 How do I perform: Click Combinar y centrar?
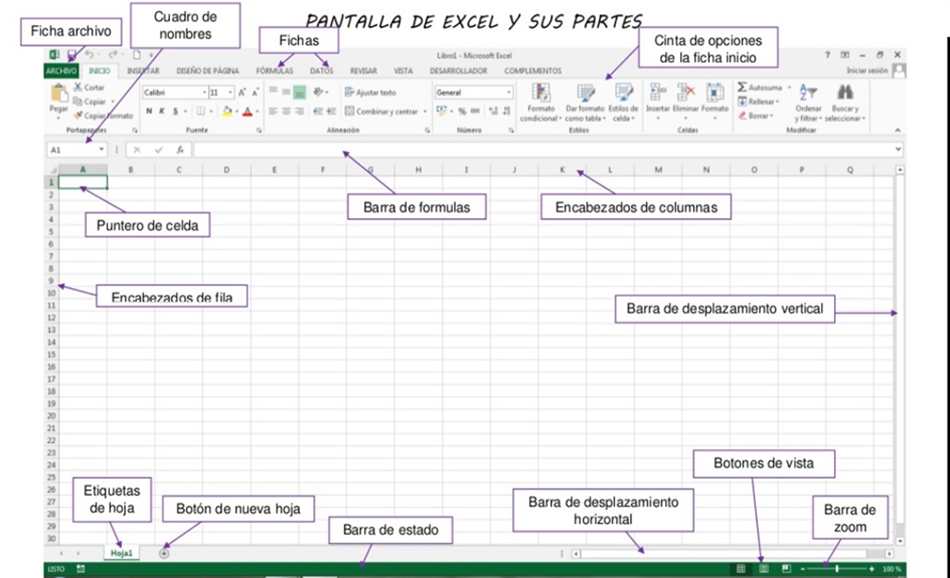click(382, 111)
